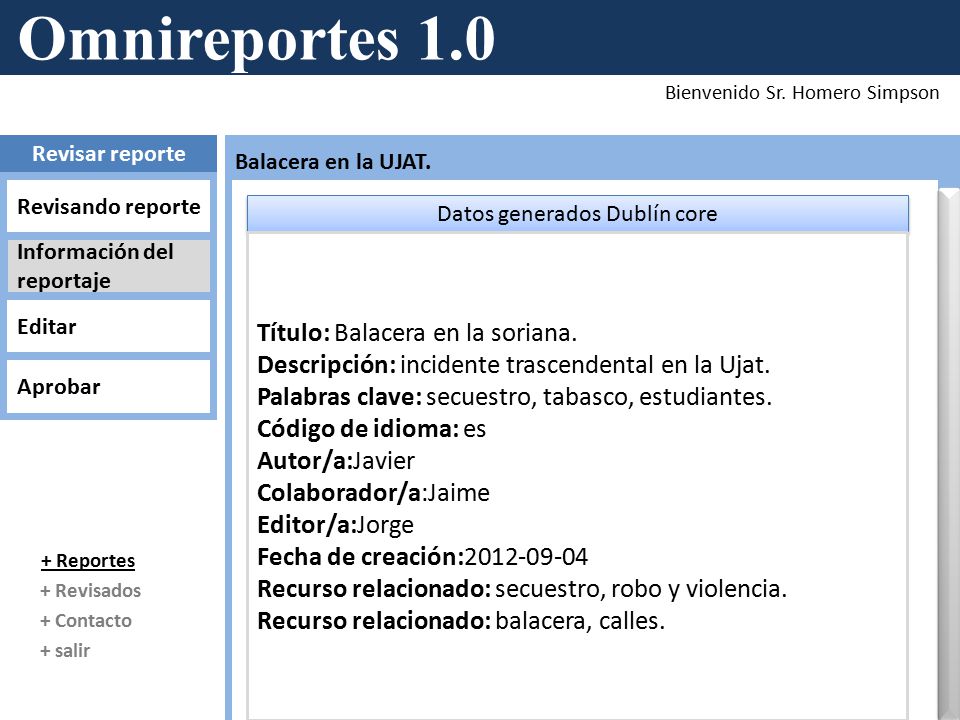Follow the + Contacto link

tap(86, 621)
